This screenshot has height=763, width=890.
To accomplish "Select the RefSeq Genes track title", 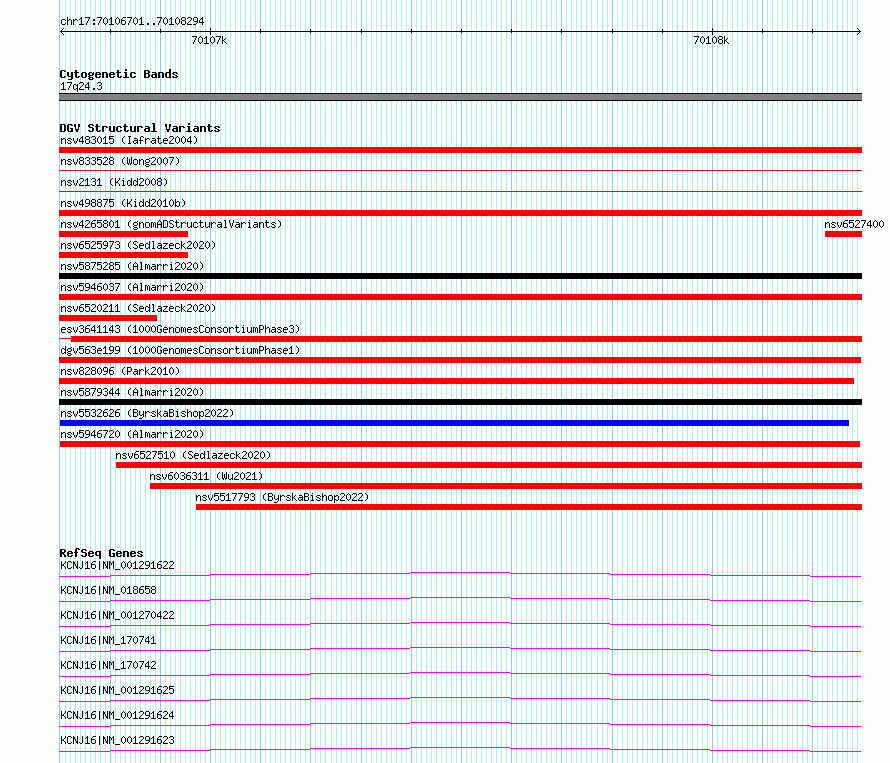I will [x=101, y=553].
